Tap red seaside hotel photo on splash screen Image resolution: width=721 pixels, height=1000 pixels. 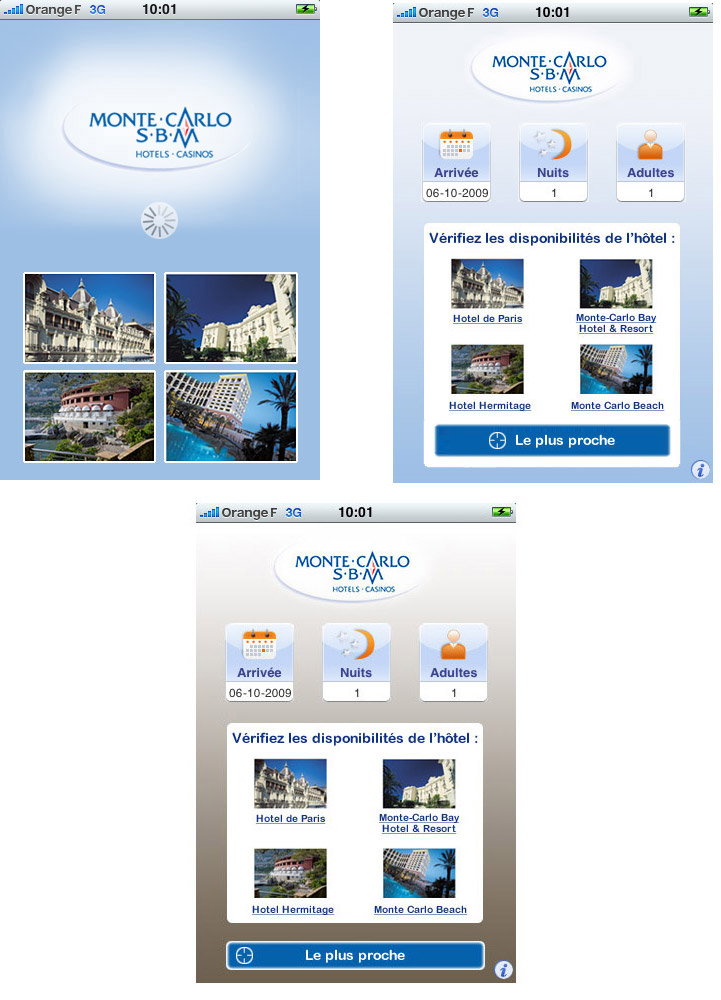(89, 416)
